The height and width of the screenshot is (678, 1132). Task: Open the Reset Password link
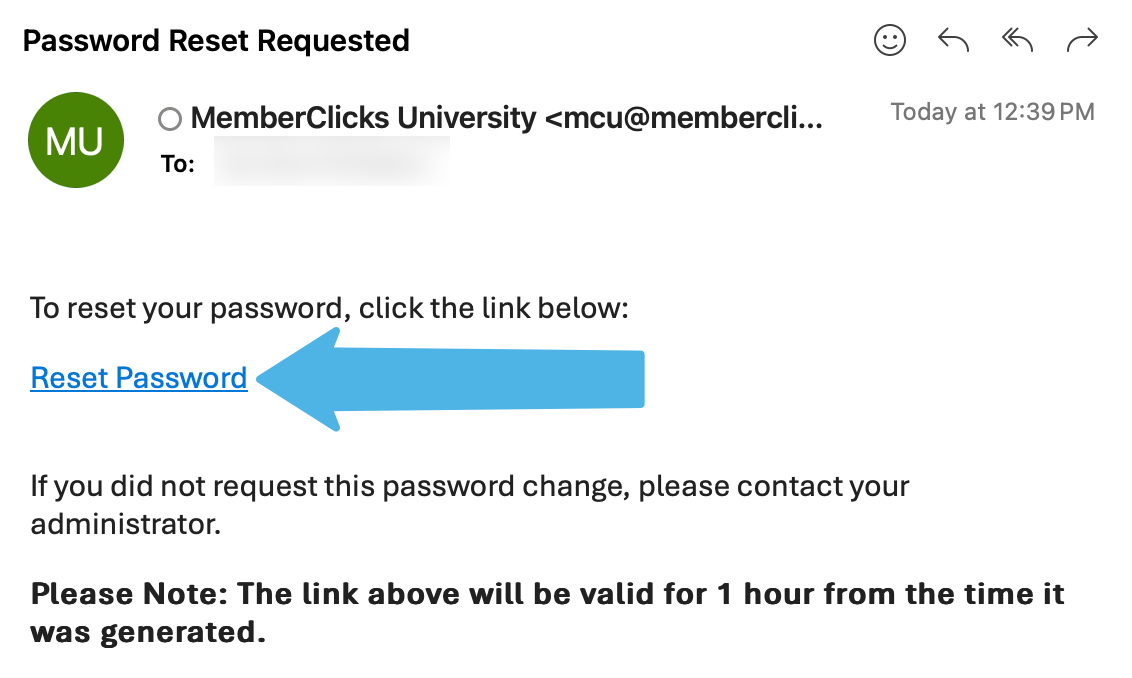(139, 378)
